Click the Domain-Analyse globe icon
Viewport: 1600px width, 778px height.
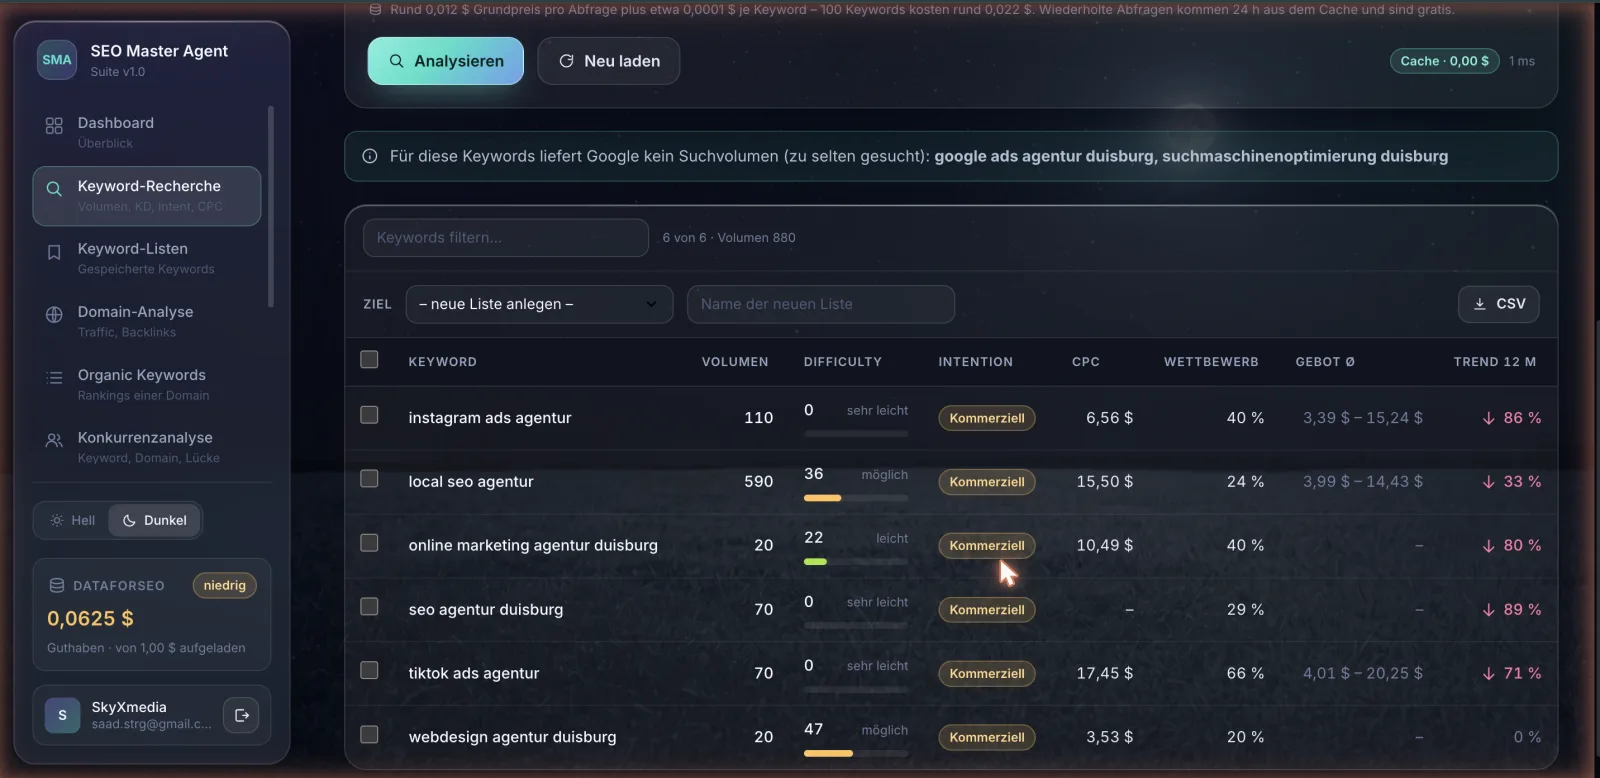pyautogui.click(x=54, y=315)
